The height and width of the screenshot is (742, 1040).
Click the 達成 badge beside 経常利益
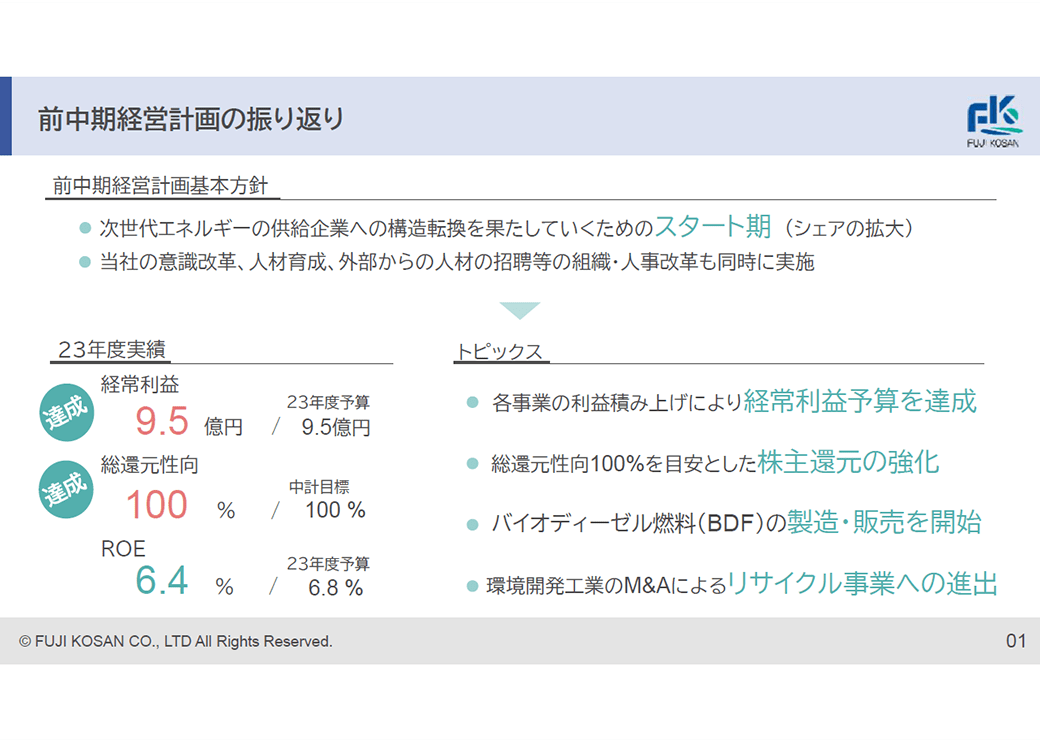coord(67,413)
